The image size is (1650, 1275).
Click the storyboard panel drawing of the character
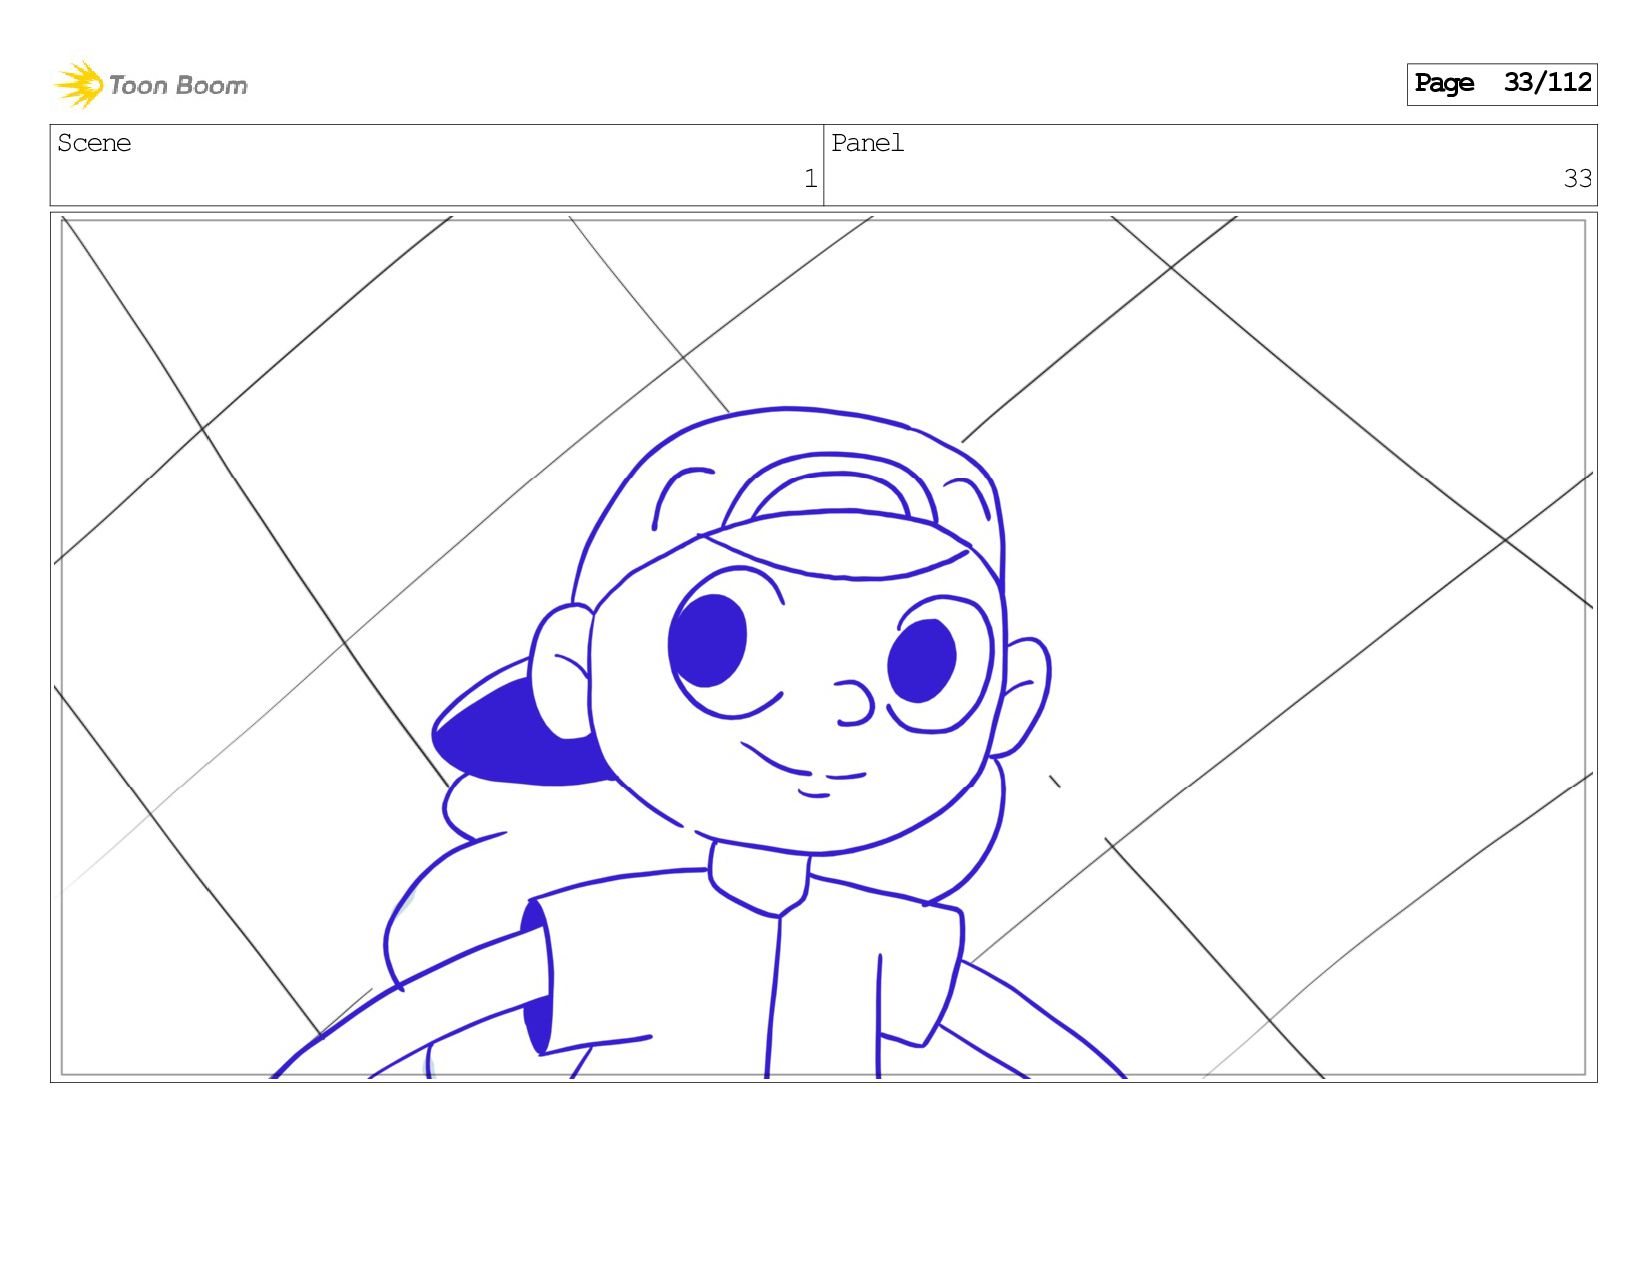coord(823,647)
